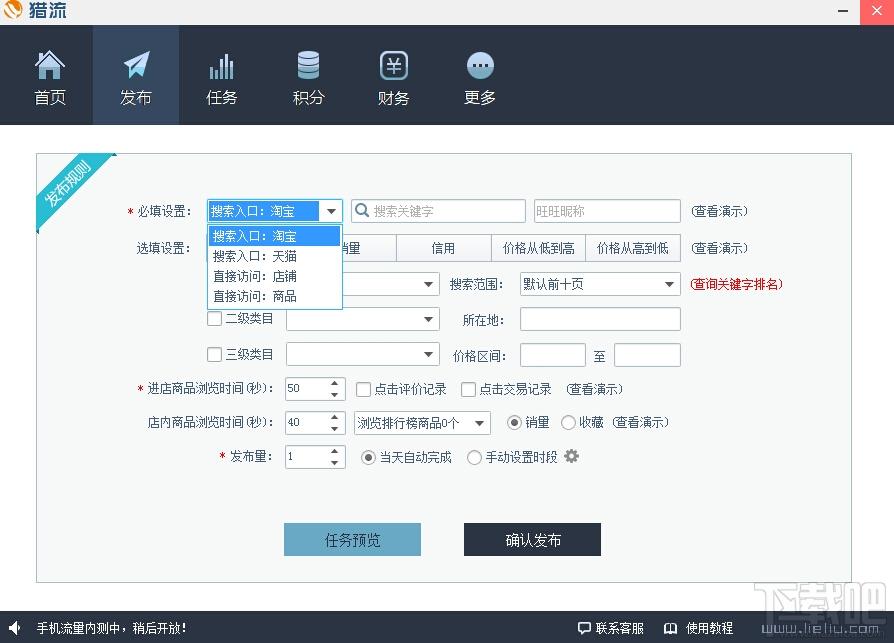Go to the 首页 home icon
Image resolution: width=894 pixels, height=643 pixels.
click(x=50, y=65)
